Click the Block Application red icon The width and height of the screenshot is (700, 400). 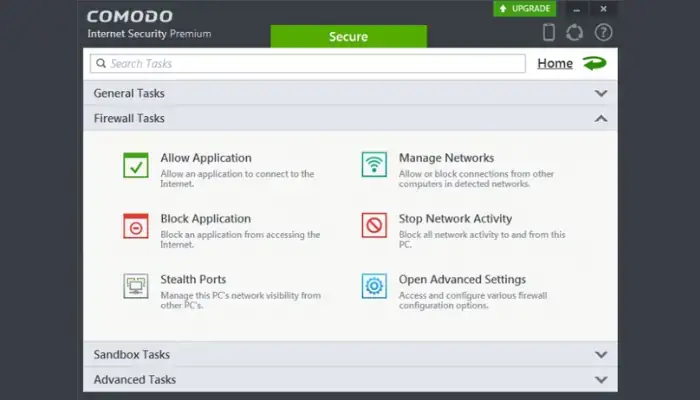136,226
